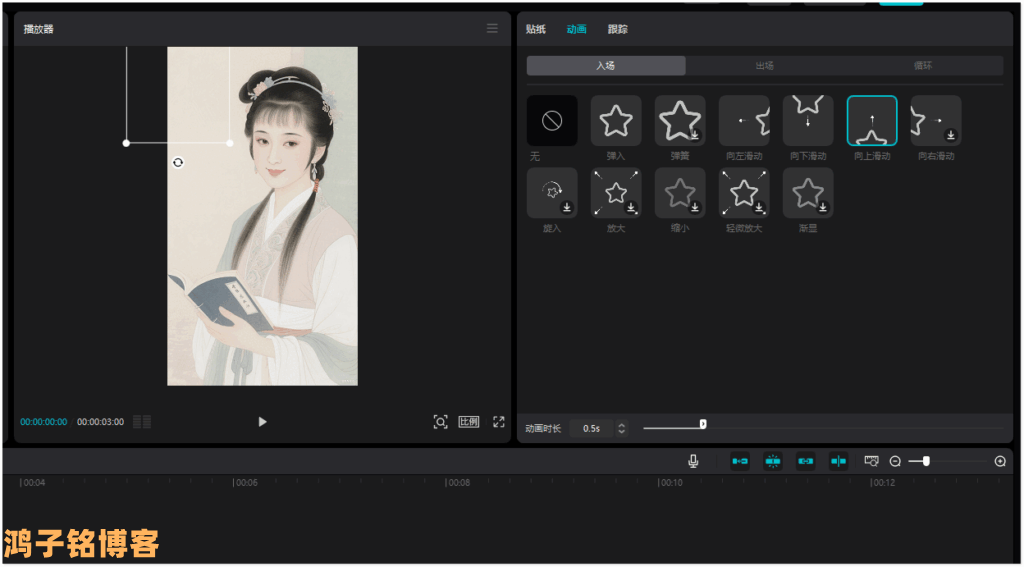Open the 比例 aspect ratio selector
The height and width of the screenshot is (567, 1024).
pos(468,422)
